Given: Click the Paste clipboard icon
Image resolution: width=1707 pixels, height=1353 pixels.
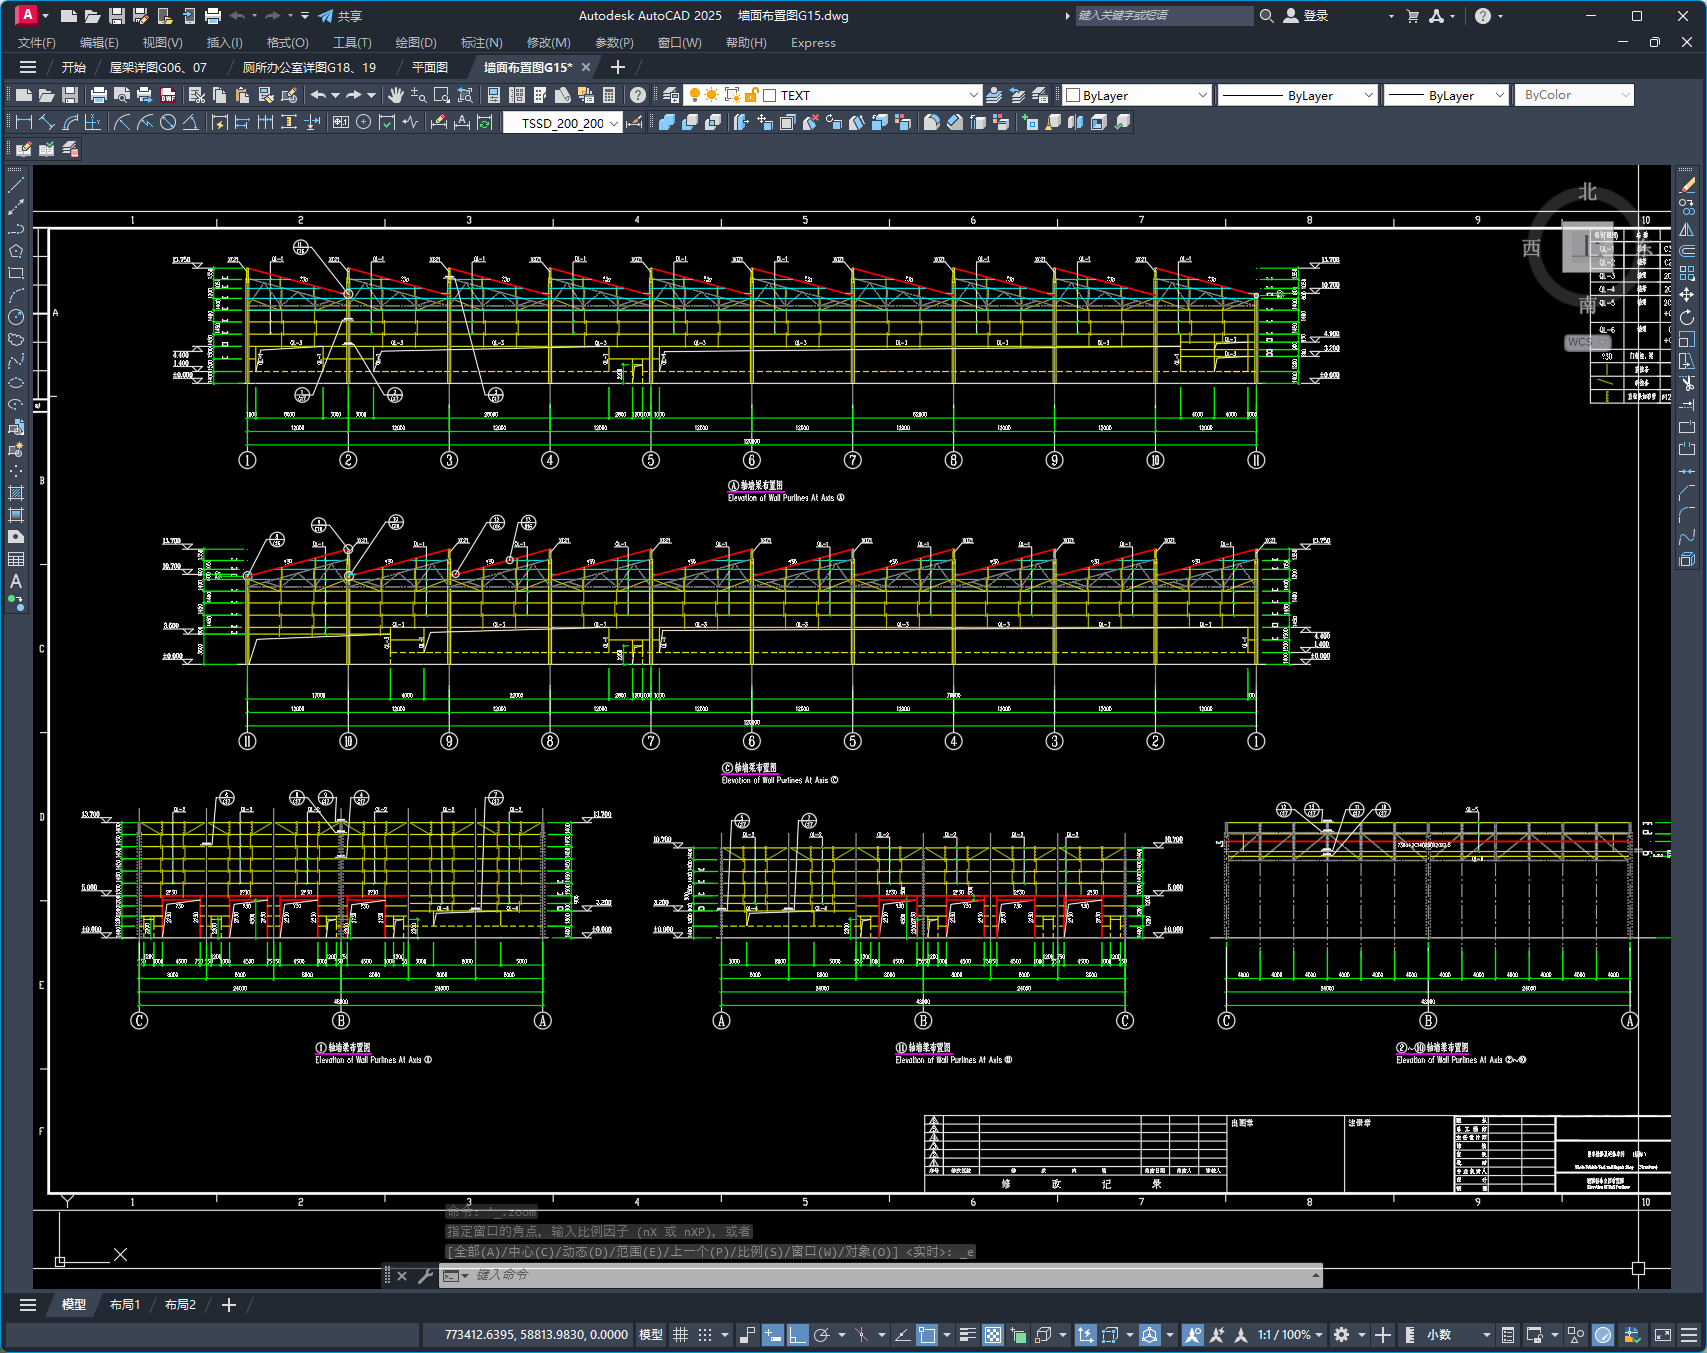Looking at the screenshot, I should coord(243,95).
